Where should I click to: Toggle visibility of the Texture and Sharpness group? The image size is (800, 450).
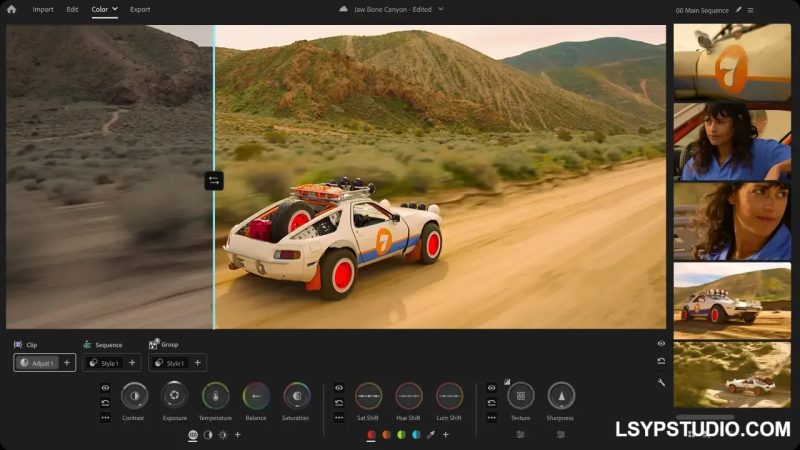(491, 388)
